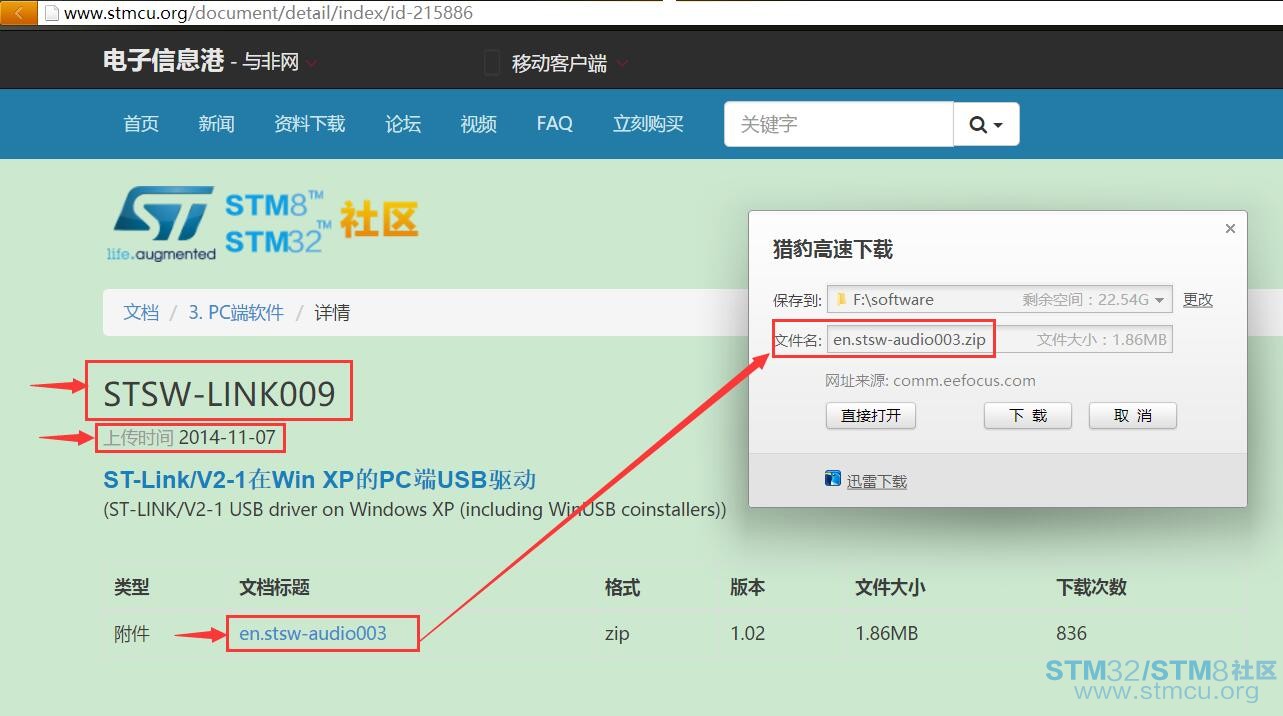Click the 迅雷 icon in dialog footer
Image resolution: width=1283 pixels, height=716 pixels.
tap(832, 479)
